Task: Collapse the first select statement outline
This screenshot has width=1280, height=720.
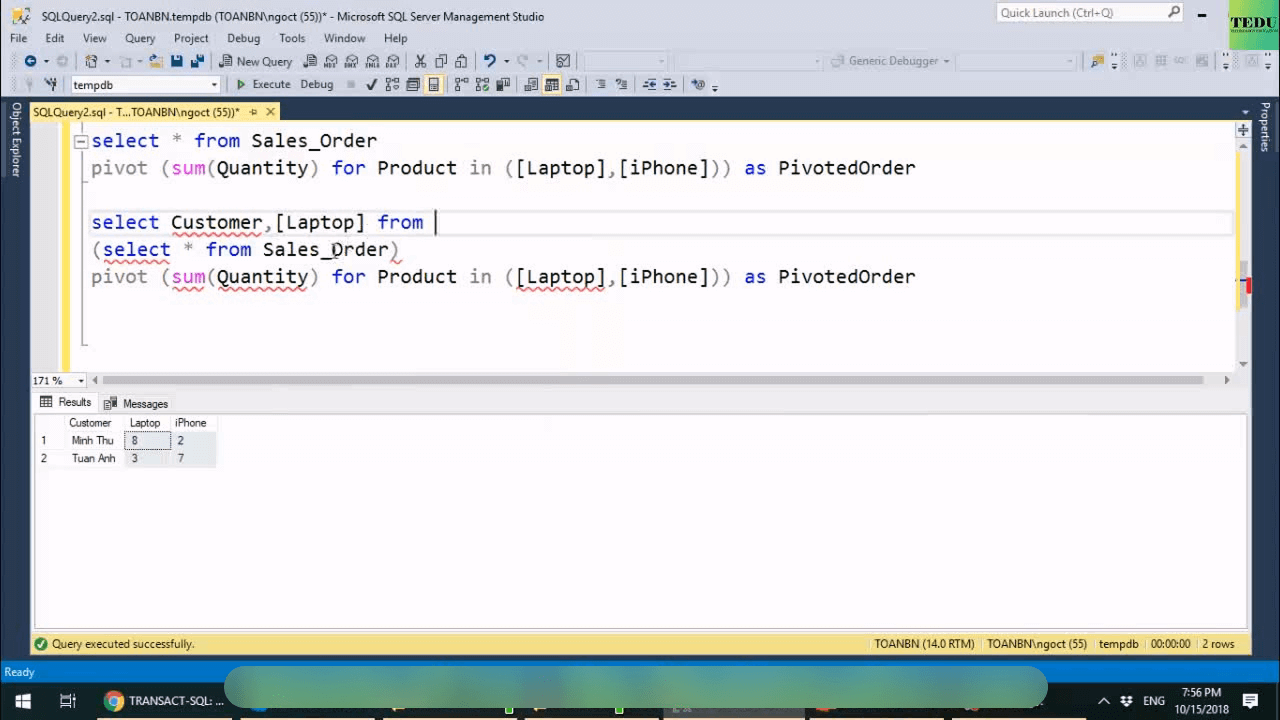Action: [81, 141]
